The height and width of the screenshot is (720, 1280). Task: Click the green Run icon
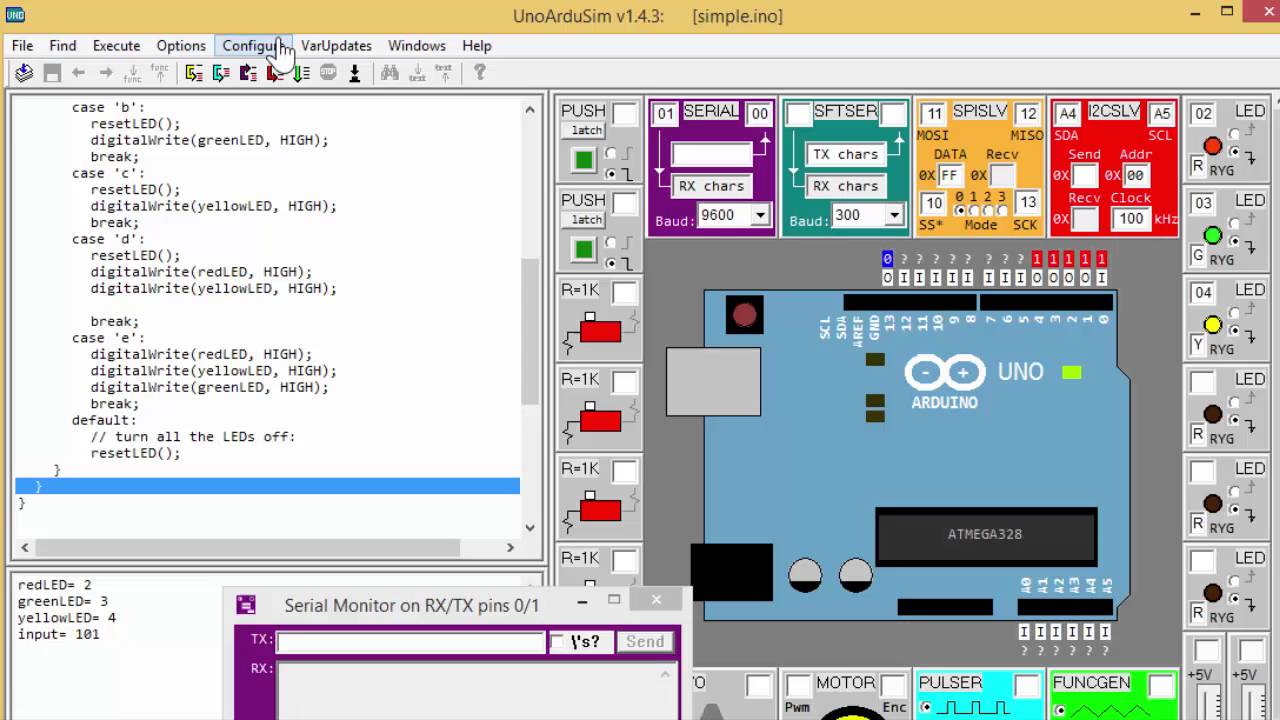[300, 73]
